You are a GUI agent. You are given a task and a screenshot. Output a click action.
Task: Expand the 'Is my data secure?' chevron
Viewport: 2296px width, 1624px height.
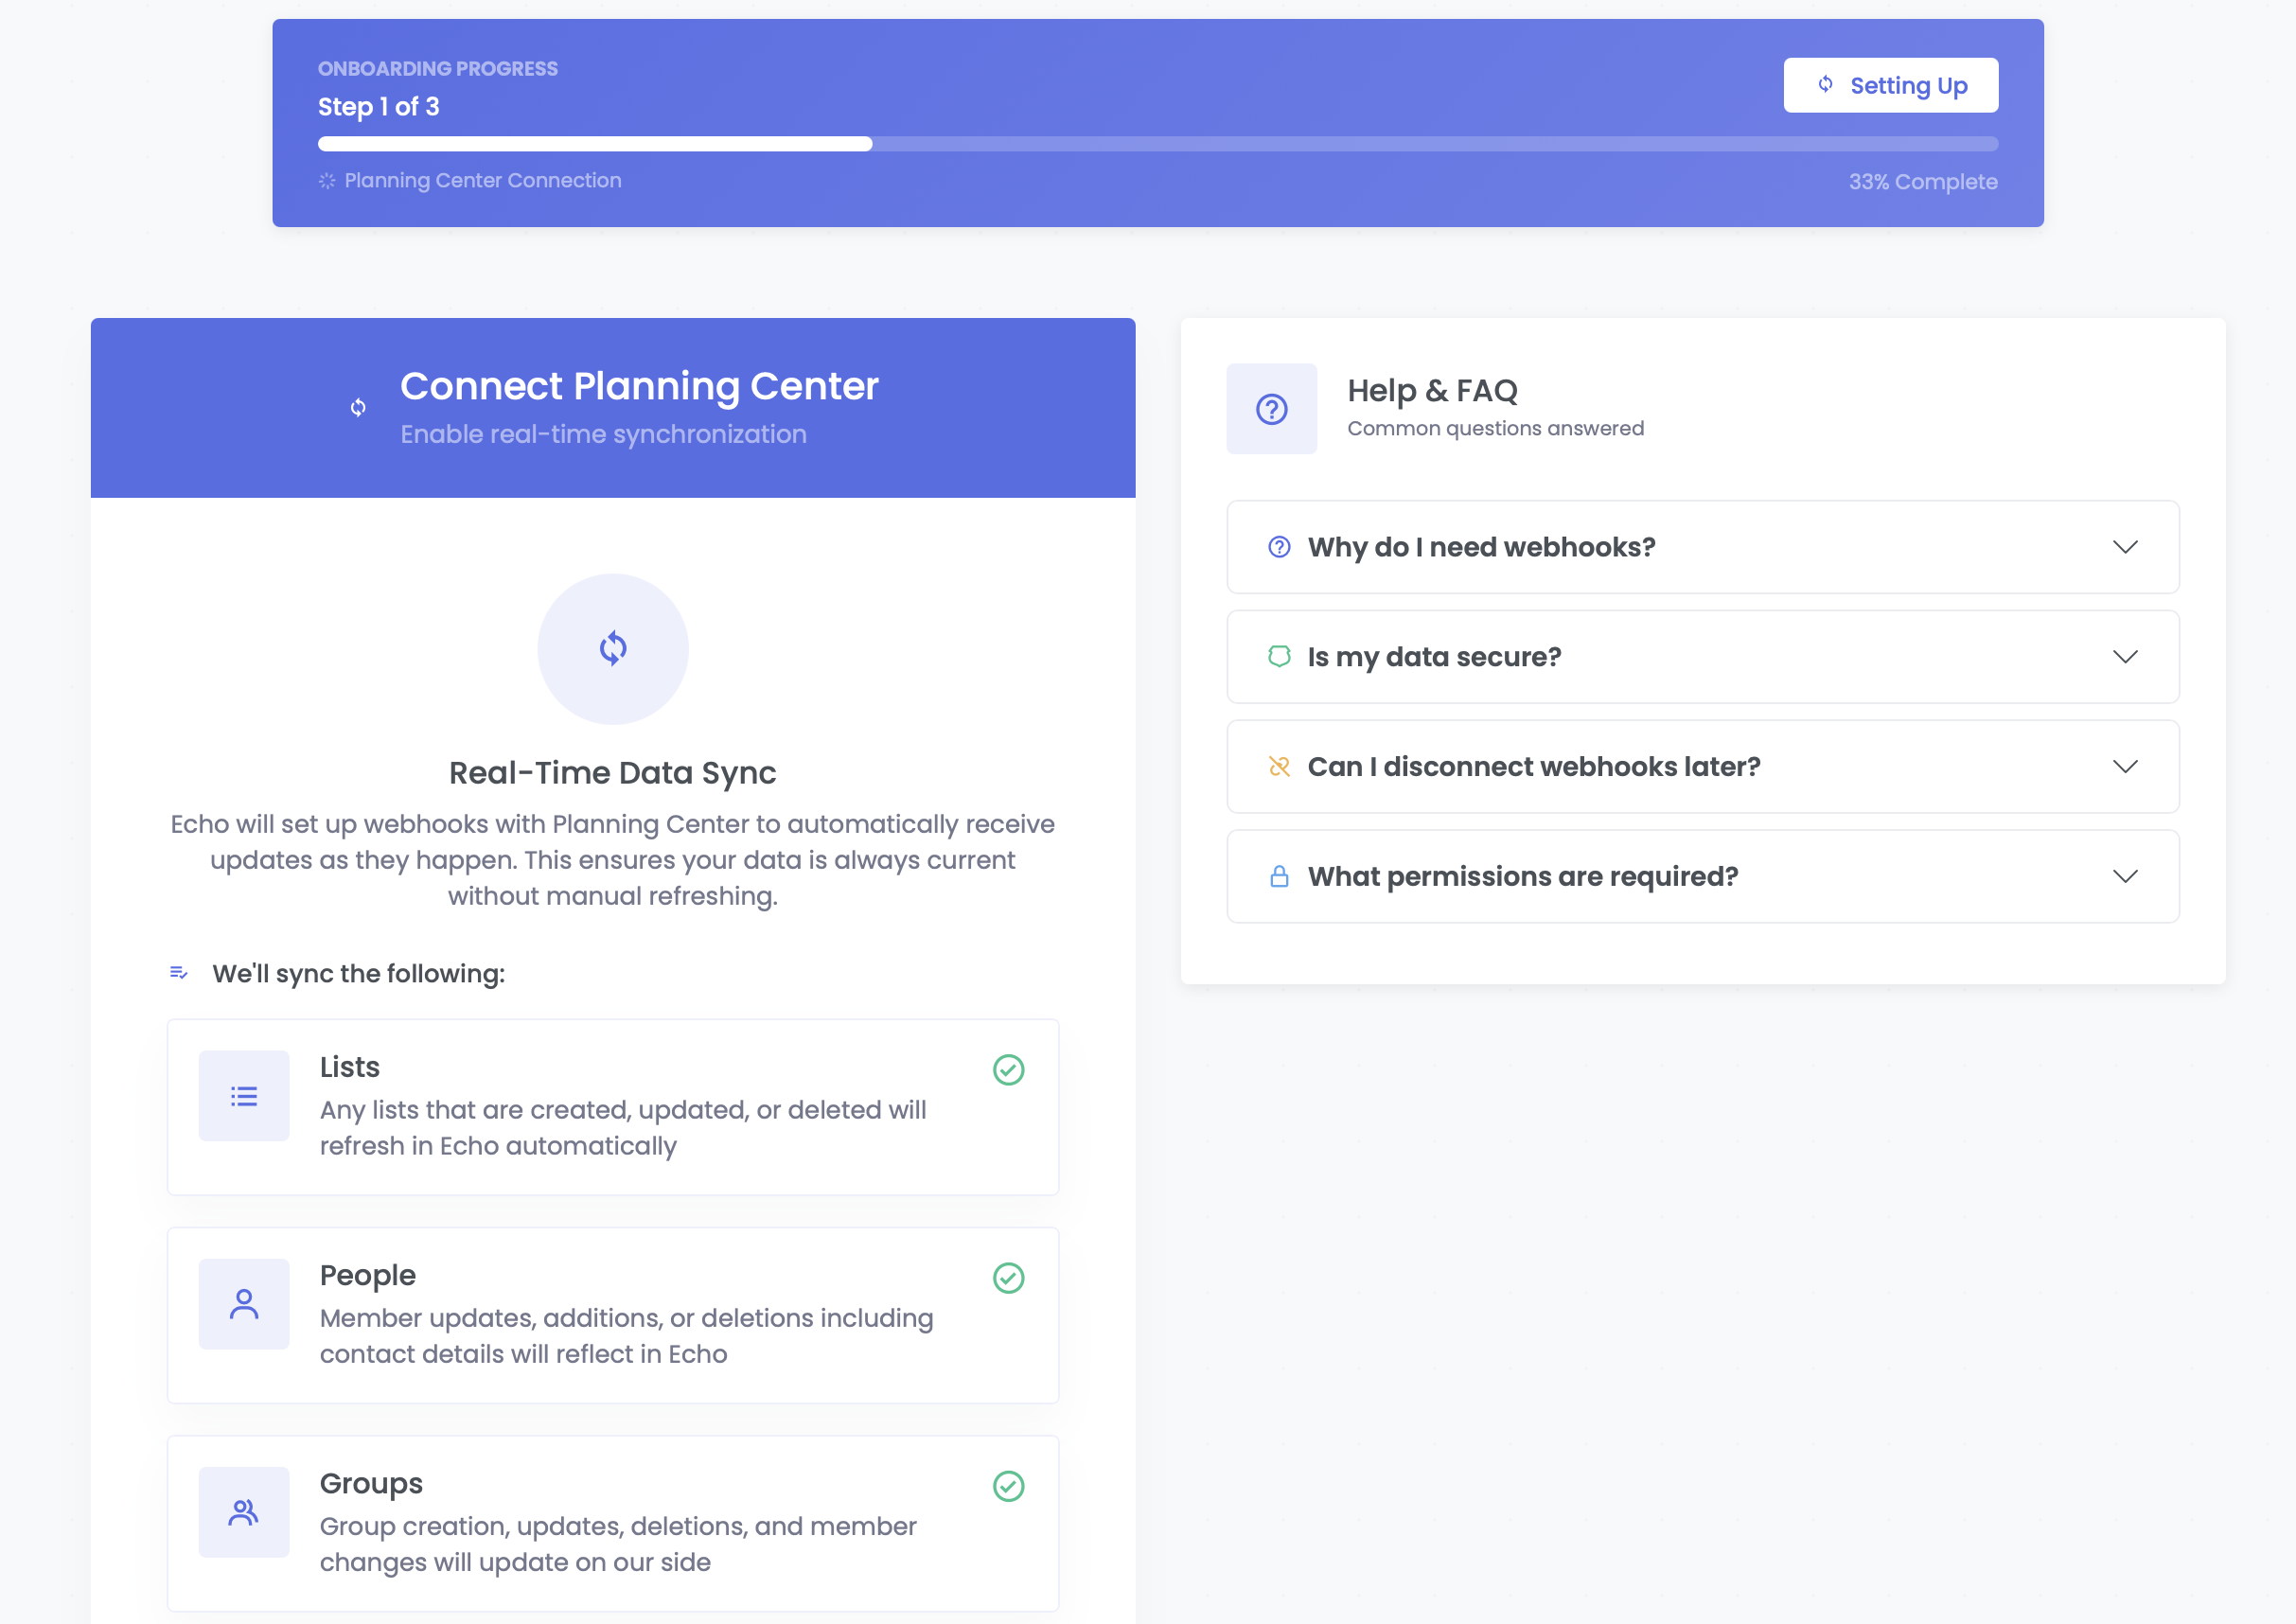click(x=2125, y=657)
